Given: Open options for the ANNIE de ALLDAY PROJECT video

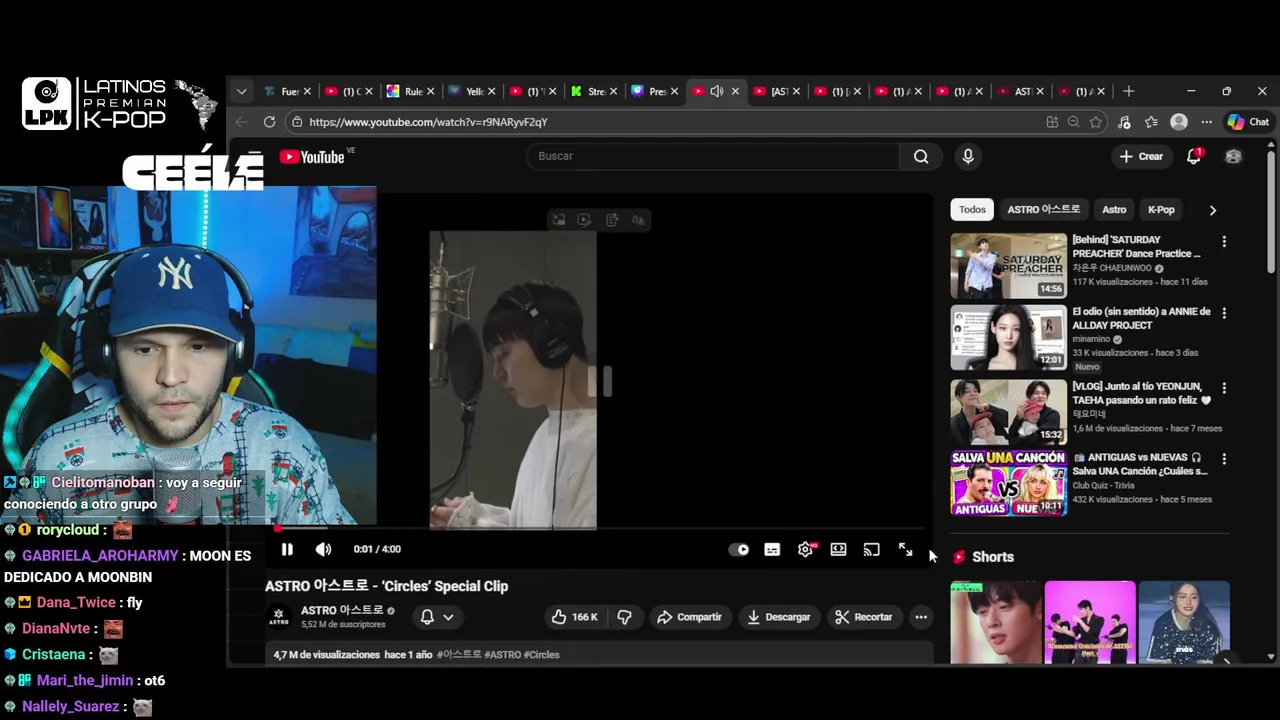Looking at the screenshot, I should [x=1224, y=313].
